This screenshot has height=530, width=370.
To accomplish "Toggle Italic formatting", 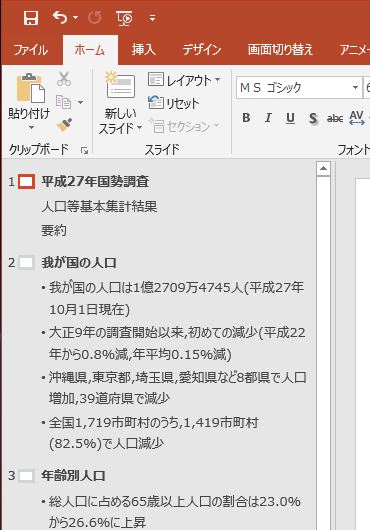I will [268, 118].
